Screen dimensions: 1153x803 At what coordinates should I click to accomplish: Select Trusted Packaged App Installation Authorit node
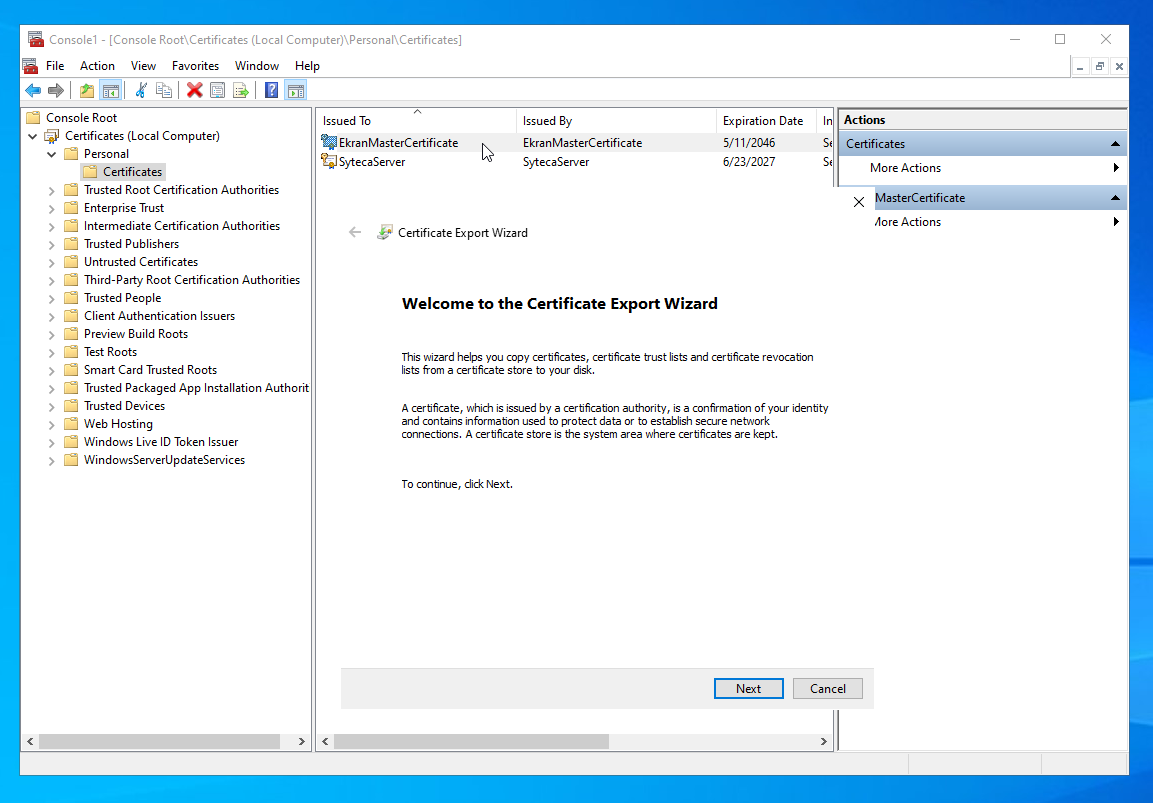tap(196, 388)
